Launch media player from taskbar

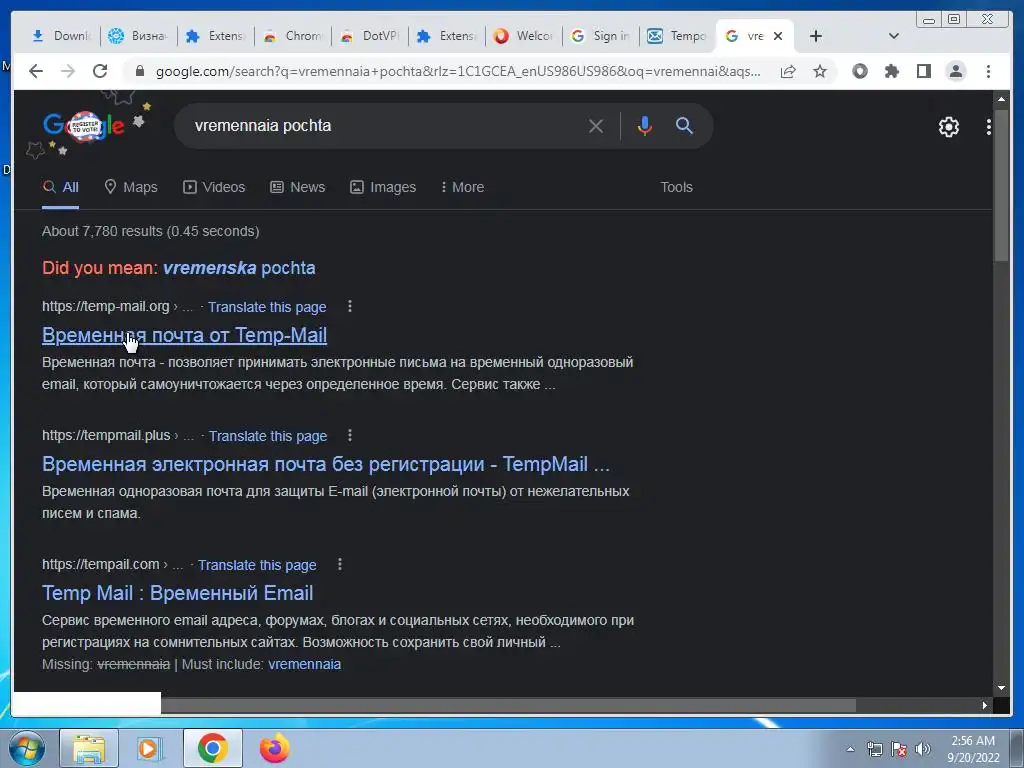click(150, 748)
